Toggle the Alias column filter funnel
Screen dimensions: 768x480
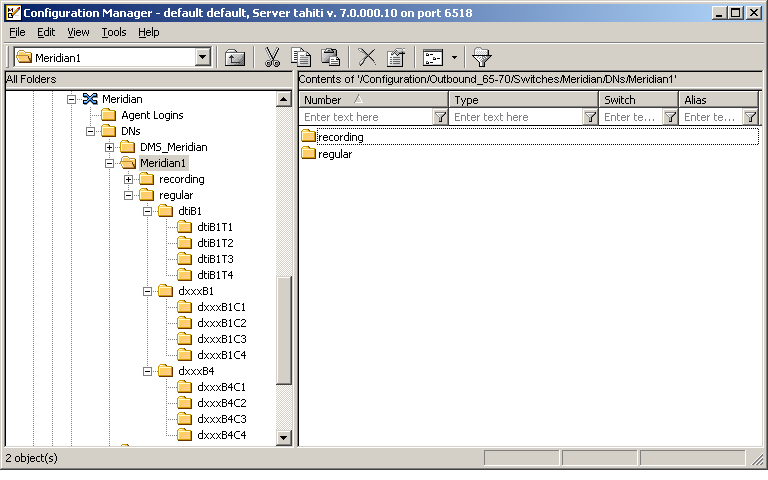(750, 117)
